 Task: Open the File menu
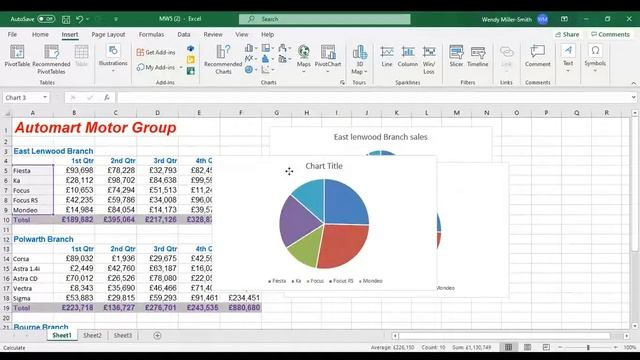tap(12, 35)
